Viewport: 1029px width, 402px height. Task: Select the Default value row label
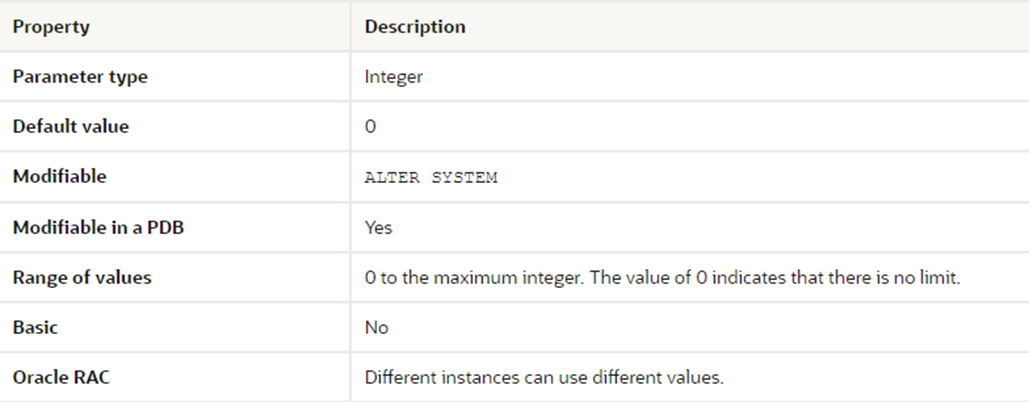click(x=71, y=127)
